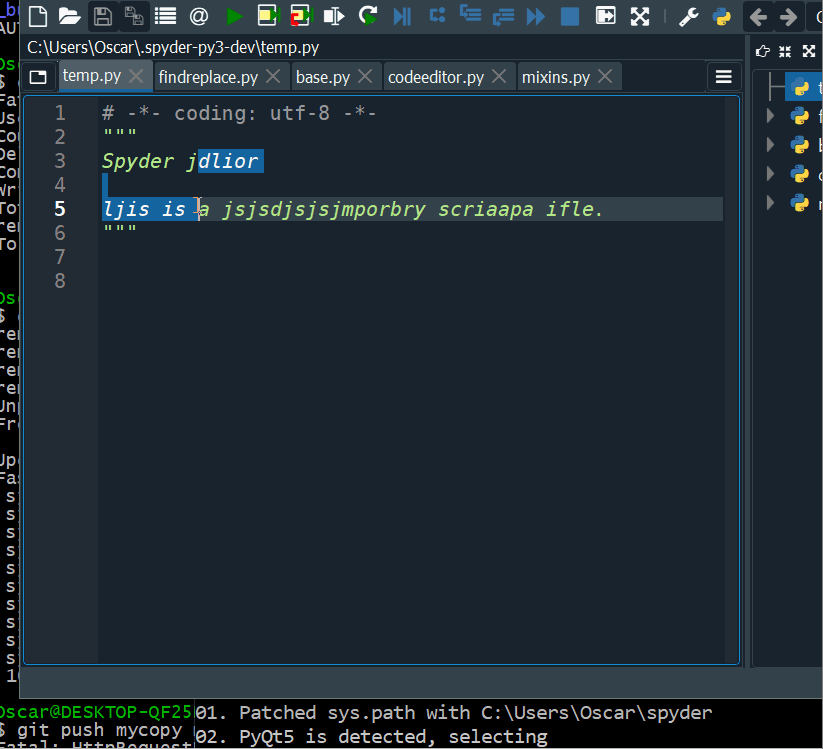Expand the third file in outline tree
The image size is (823, 749).
(x=770, y=145)
